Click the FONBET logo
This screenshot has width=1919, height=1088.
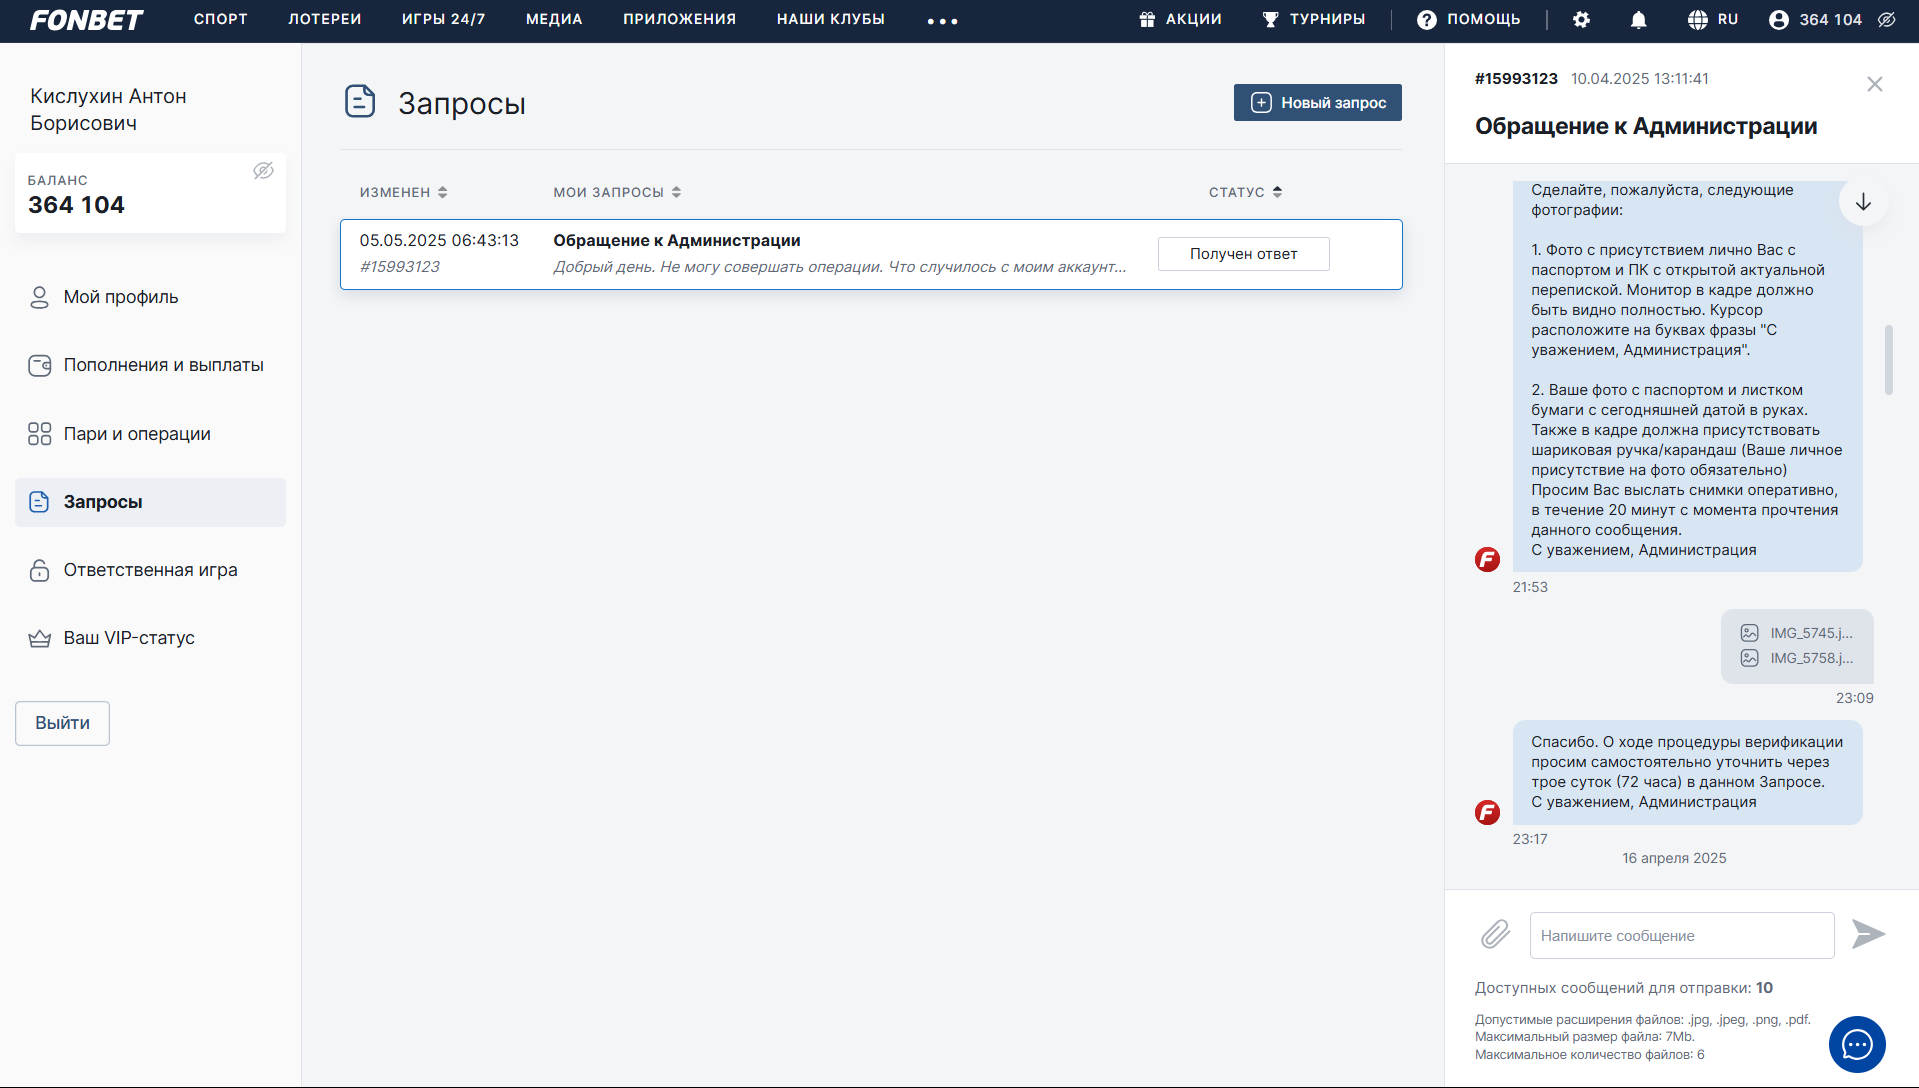(86, 20)
